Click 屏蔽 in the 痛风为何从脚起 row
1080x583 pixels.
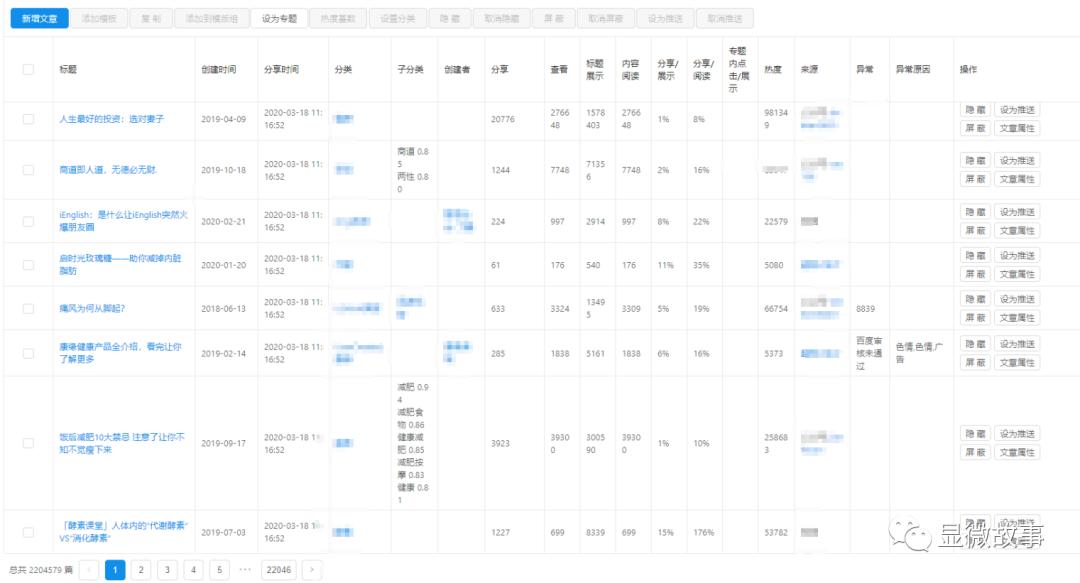[x=975, y=318]
